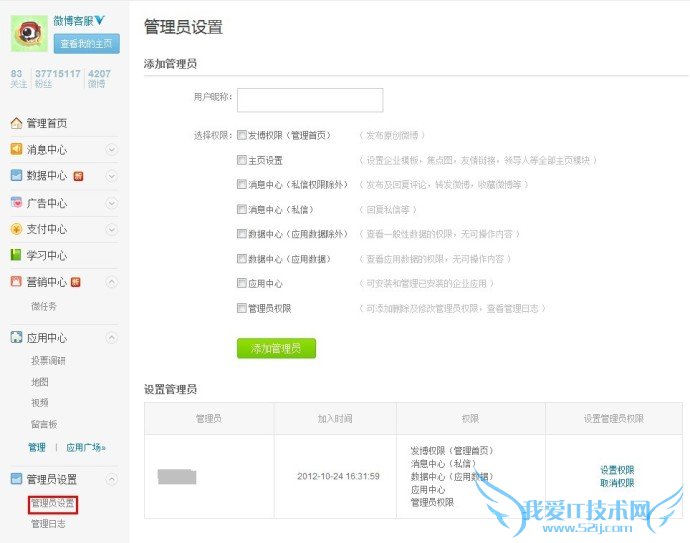Click the 学习中心 book icon
This screenshot has width=690, height=543.
pos(16,255)
